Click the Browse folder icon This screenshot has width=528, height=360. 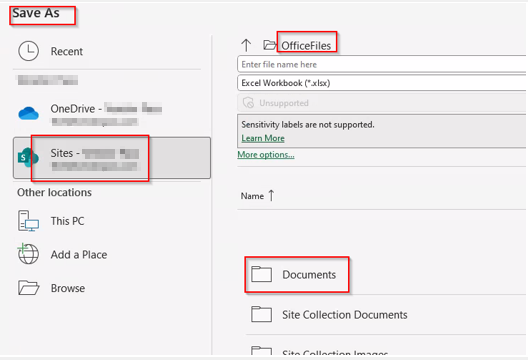coord(29,288)
